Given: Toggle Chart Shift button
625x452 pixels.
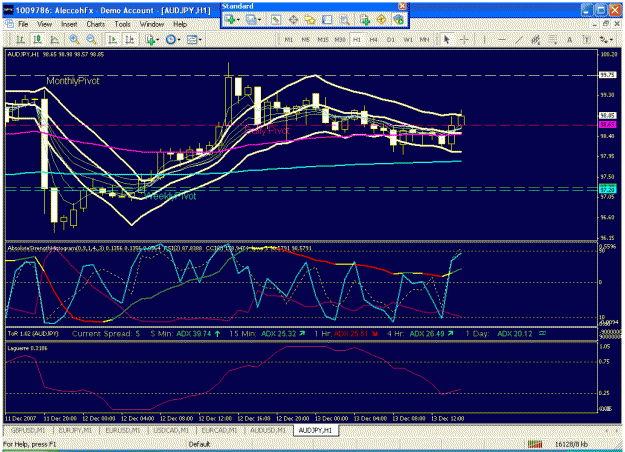Looking at the screenshot, I should point(130,39).
